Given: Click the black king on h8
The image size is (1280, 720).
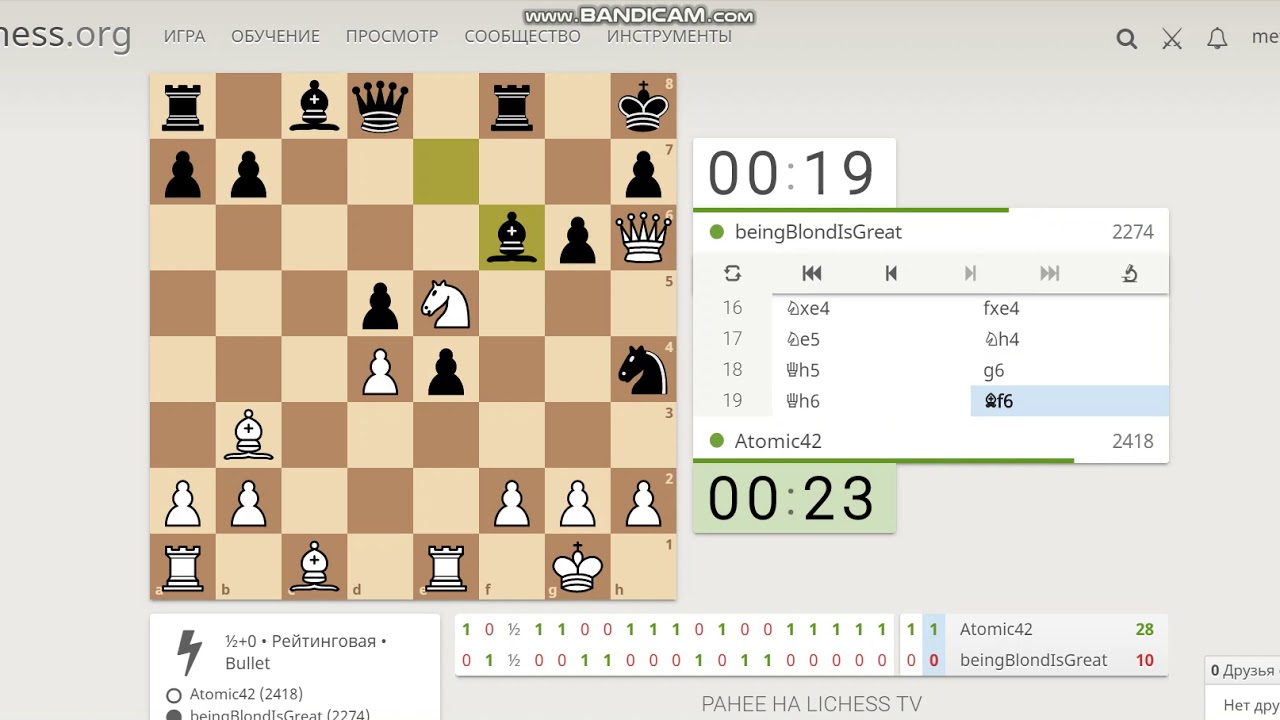Looking at the screenshot, I should coord(643,106).
